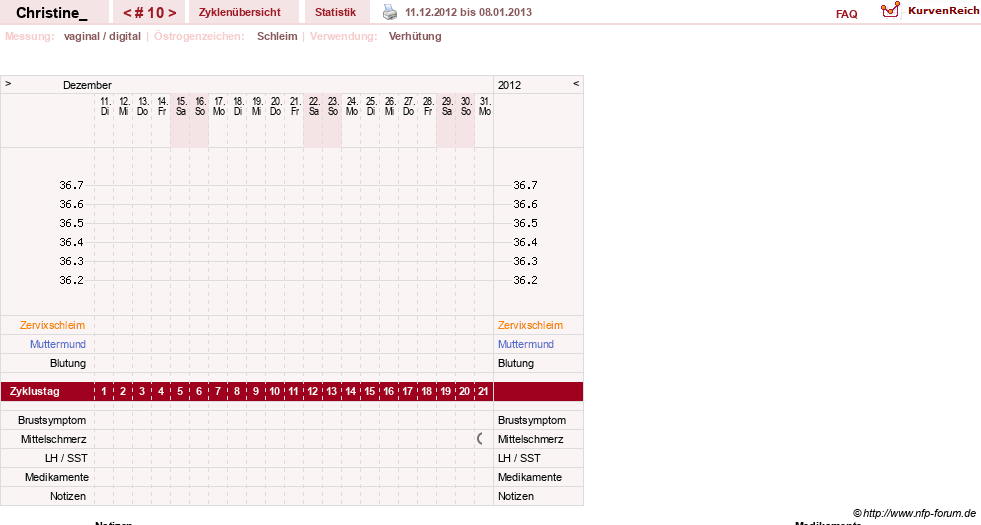Screen dimensions: 981x525
Task: Click the Zyklustag row label
Action: [34, 391]
